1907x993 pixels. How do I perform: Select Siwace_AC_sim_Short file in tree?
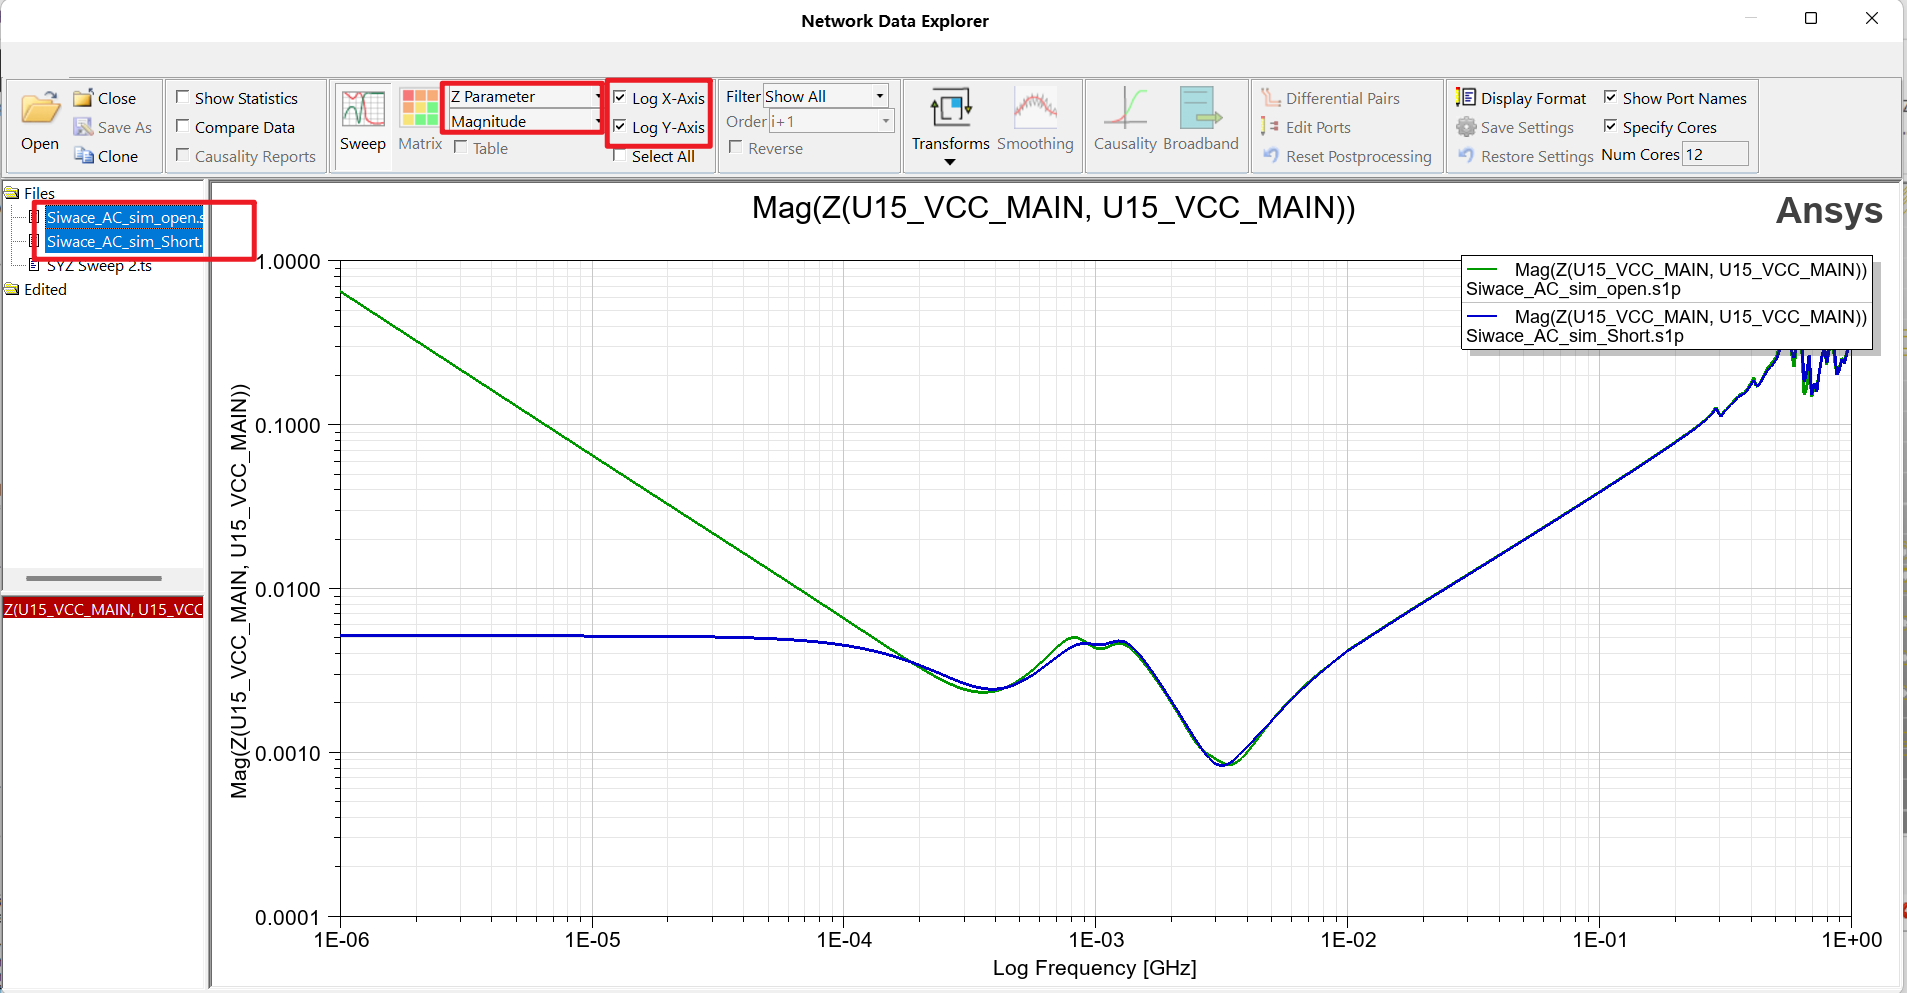coord(124,241)
